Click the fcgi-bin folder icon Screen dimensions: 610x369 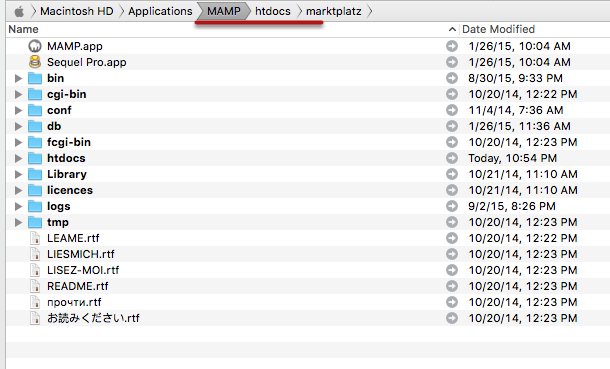point(35,142)
